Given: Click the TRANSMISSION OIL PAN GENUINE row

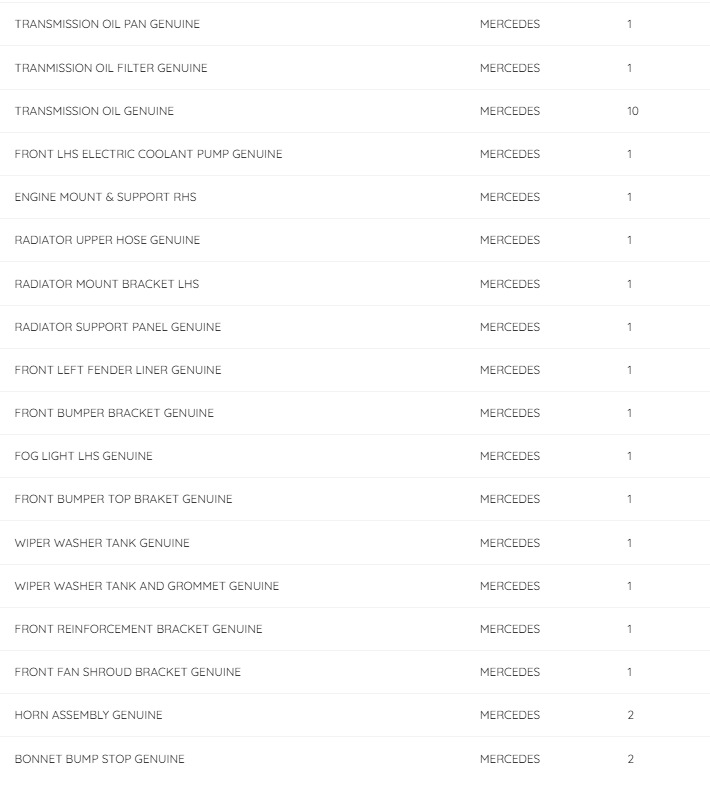Looking at the screenshot, I should pyautogui.click(x=107, y=24).
